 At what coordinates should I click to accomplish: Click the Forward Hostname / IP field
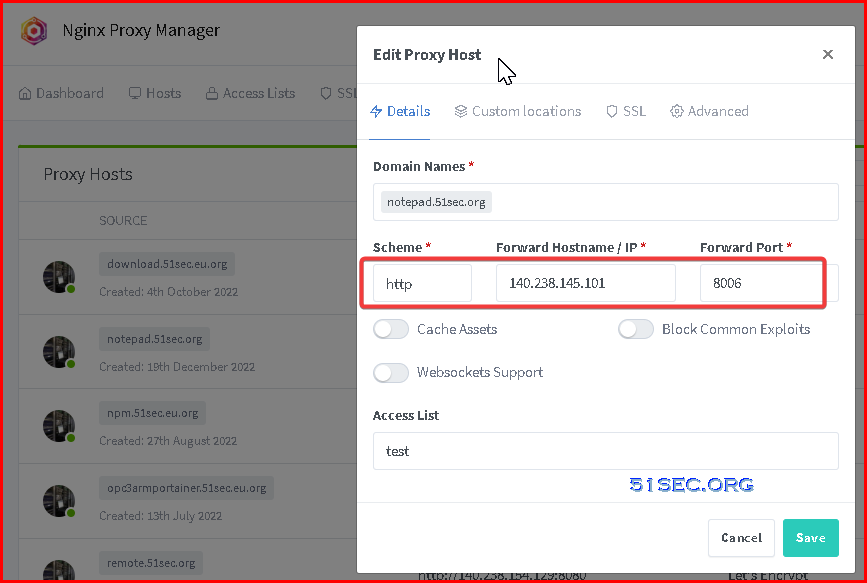pyautogui.click(x=586, y=283)
